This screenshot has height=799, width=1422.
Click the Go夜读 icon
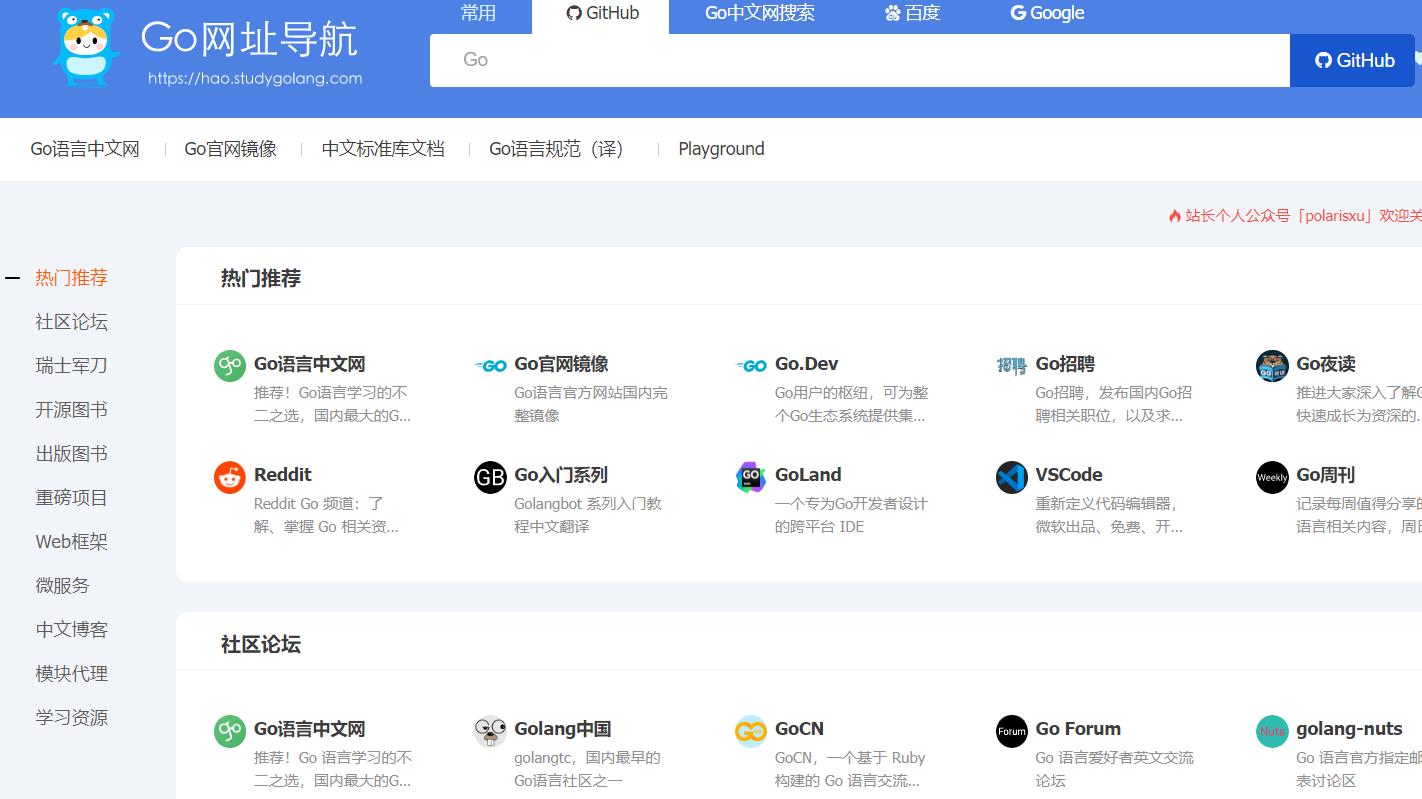(1272, 366)
